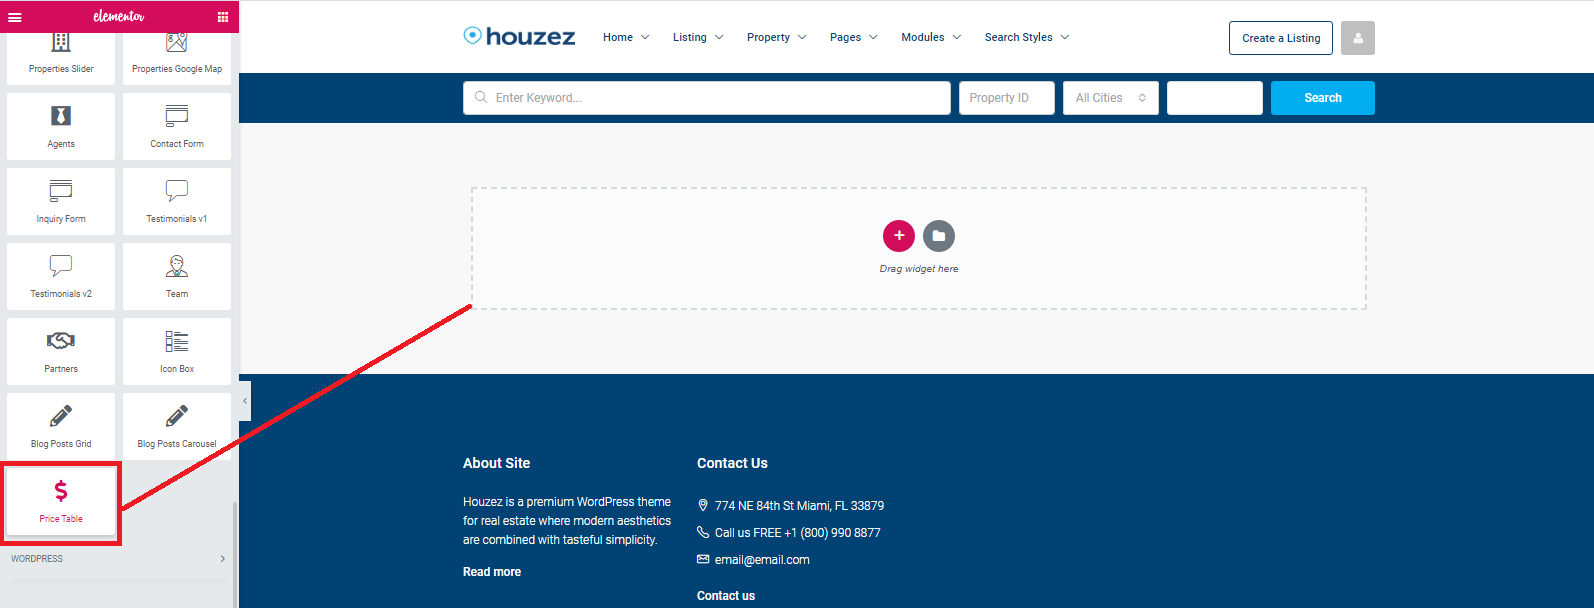This screenshot has height=608, width=1594.
Task: Select the Team widget
Action: (177, 276)
